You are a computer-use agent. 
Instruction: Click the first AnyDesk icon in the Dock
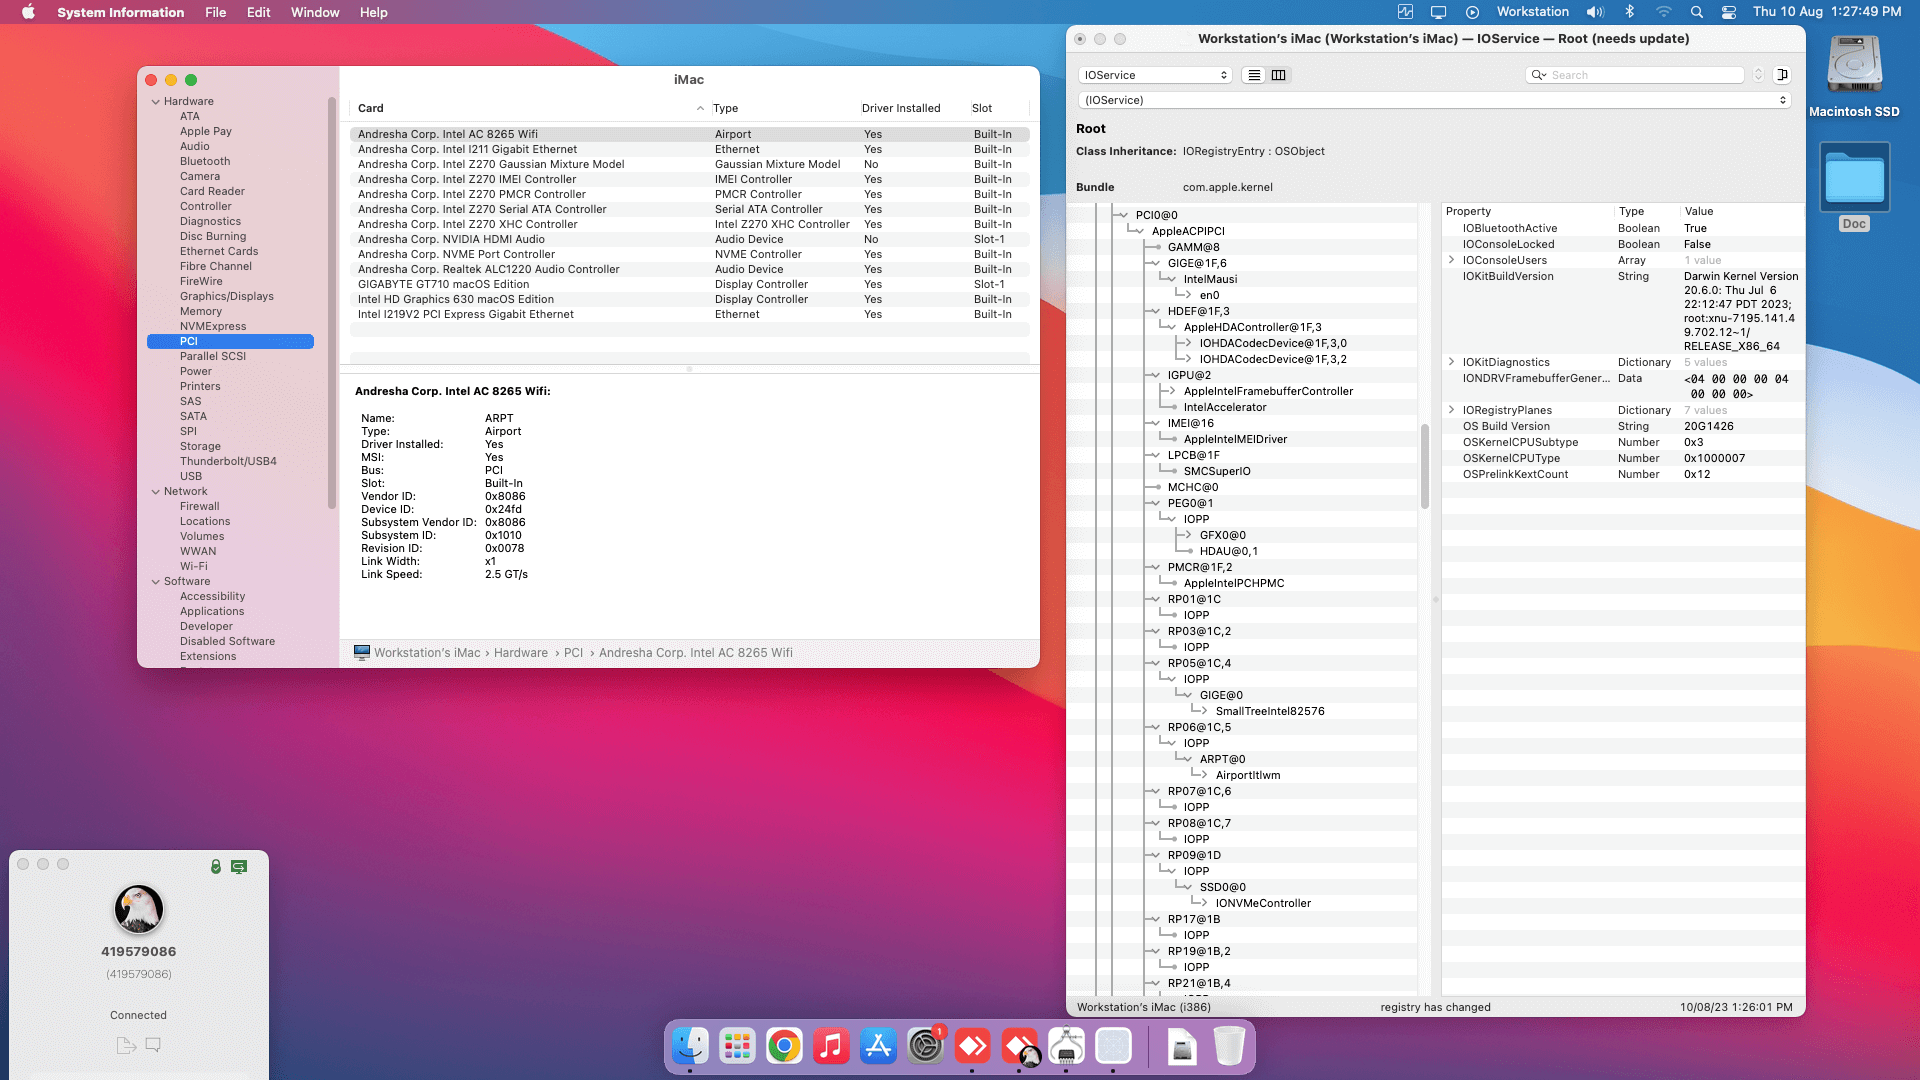(x=972, y=1046)
